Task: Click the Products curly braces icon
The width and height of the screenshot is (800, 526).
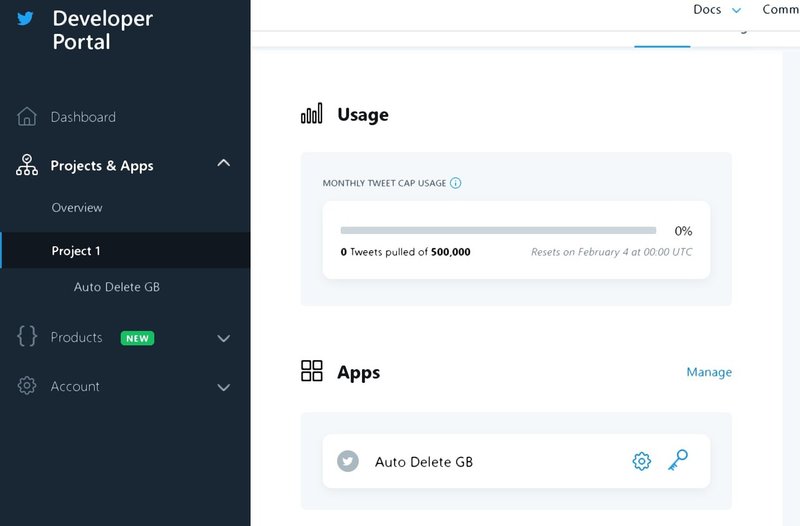Action: pos(27,338)
